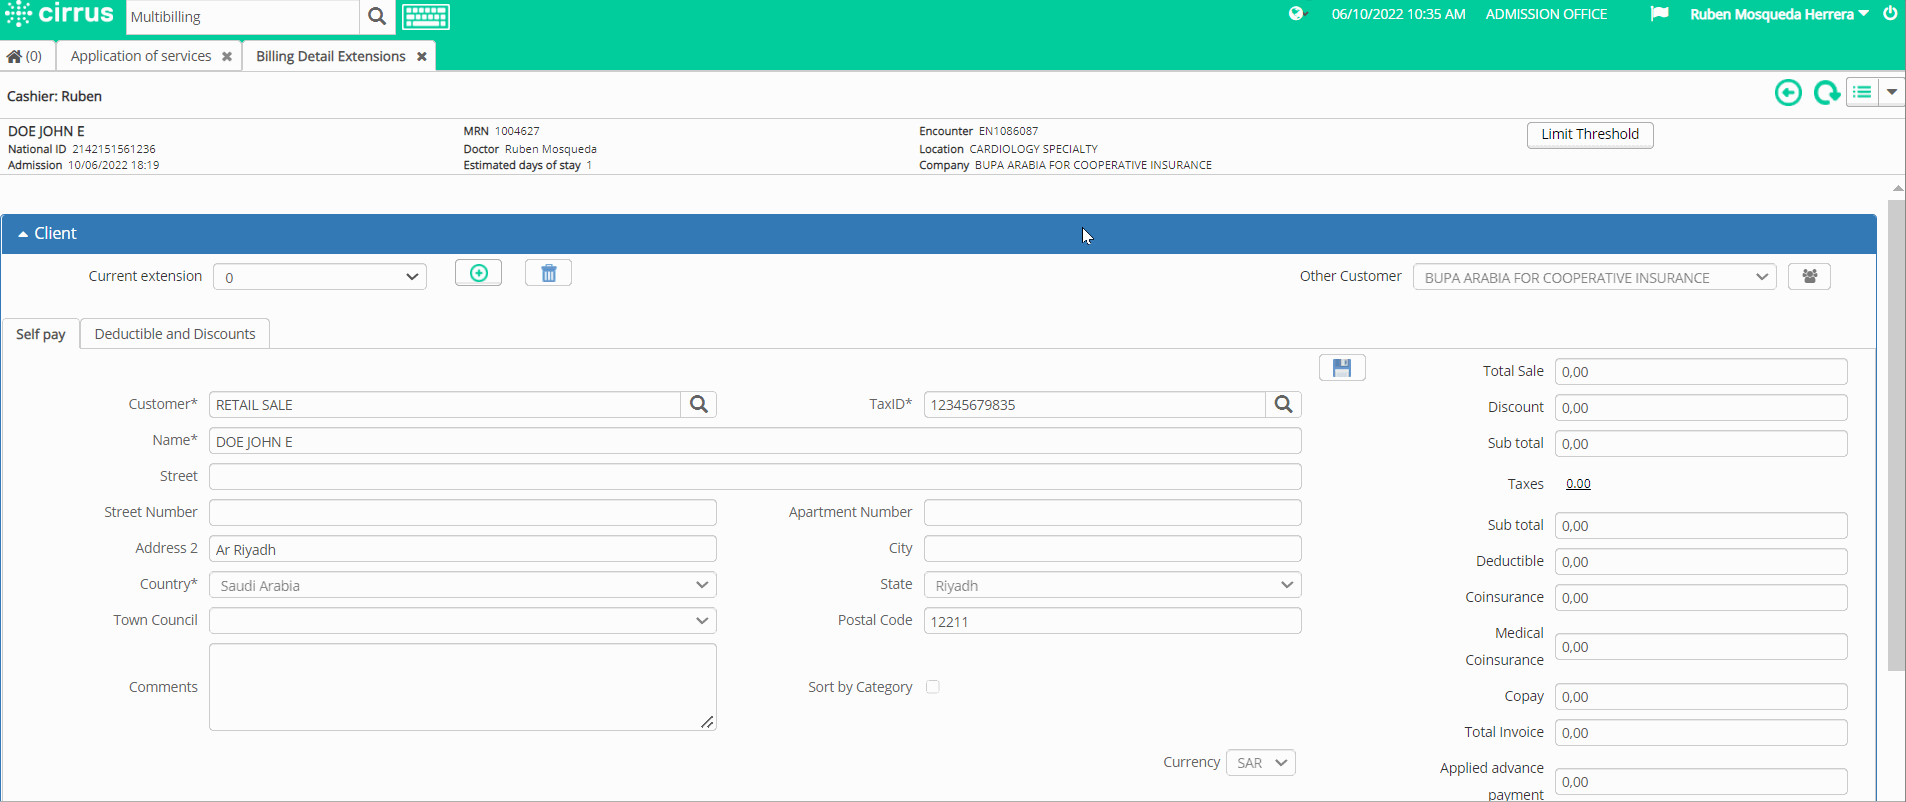Click the Limit Threshold button
This screenshot has width=1906, height=802.
pyautogui.click(x=1590, y=135)
